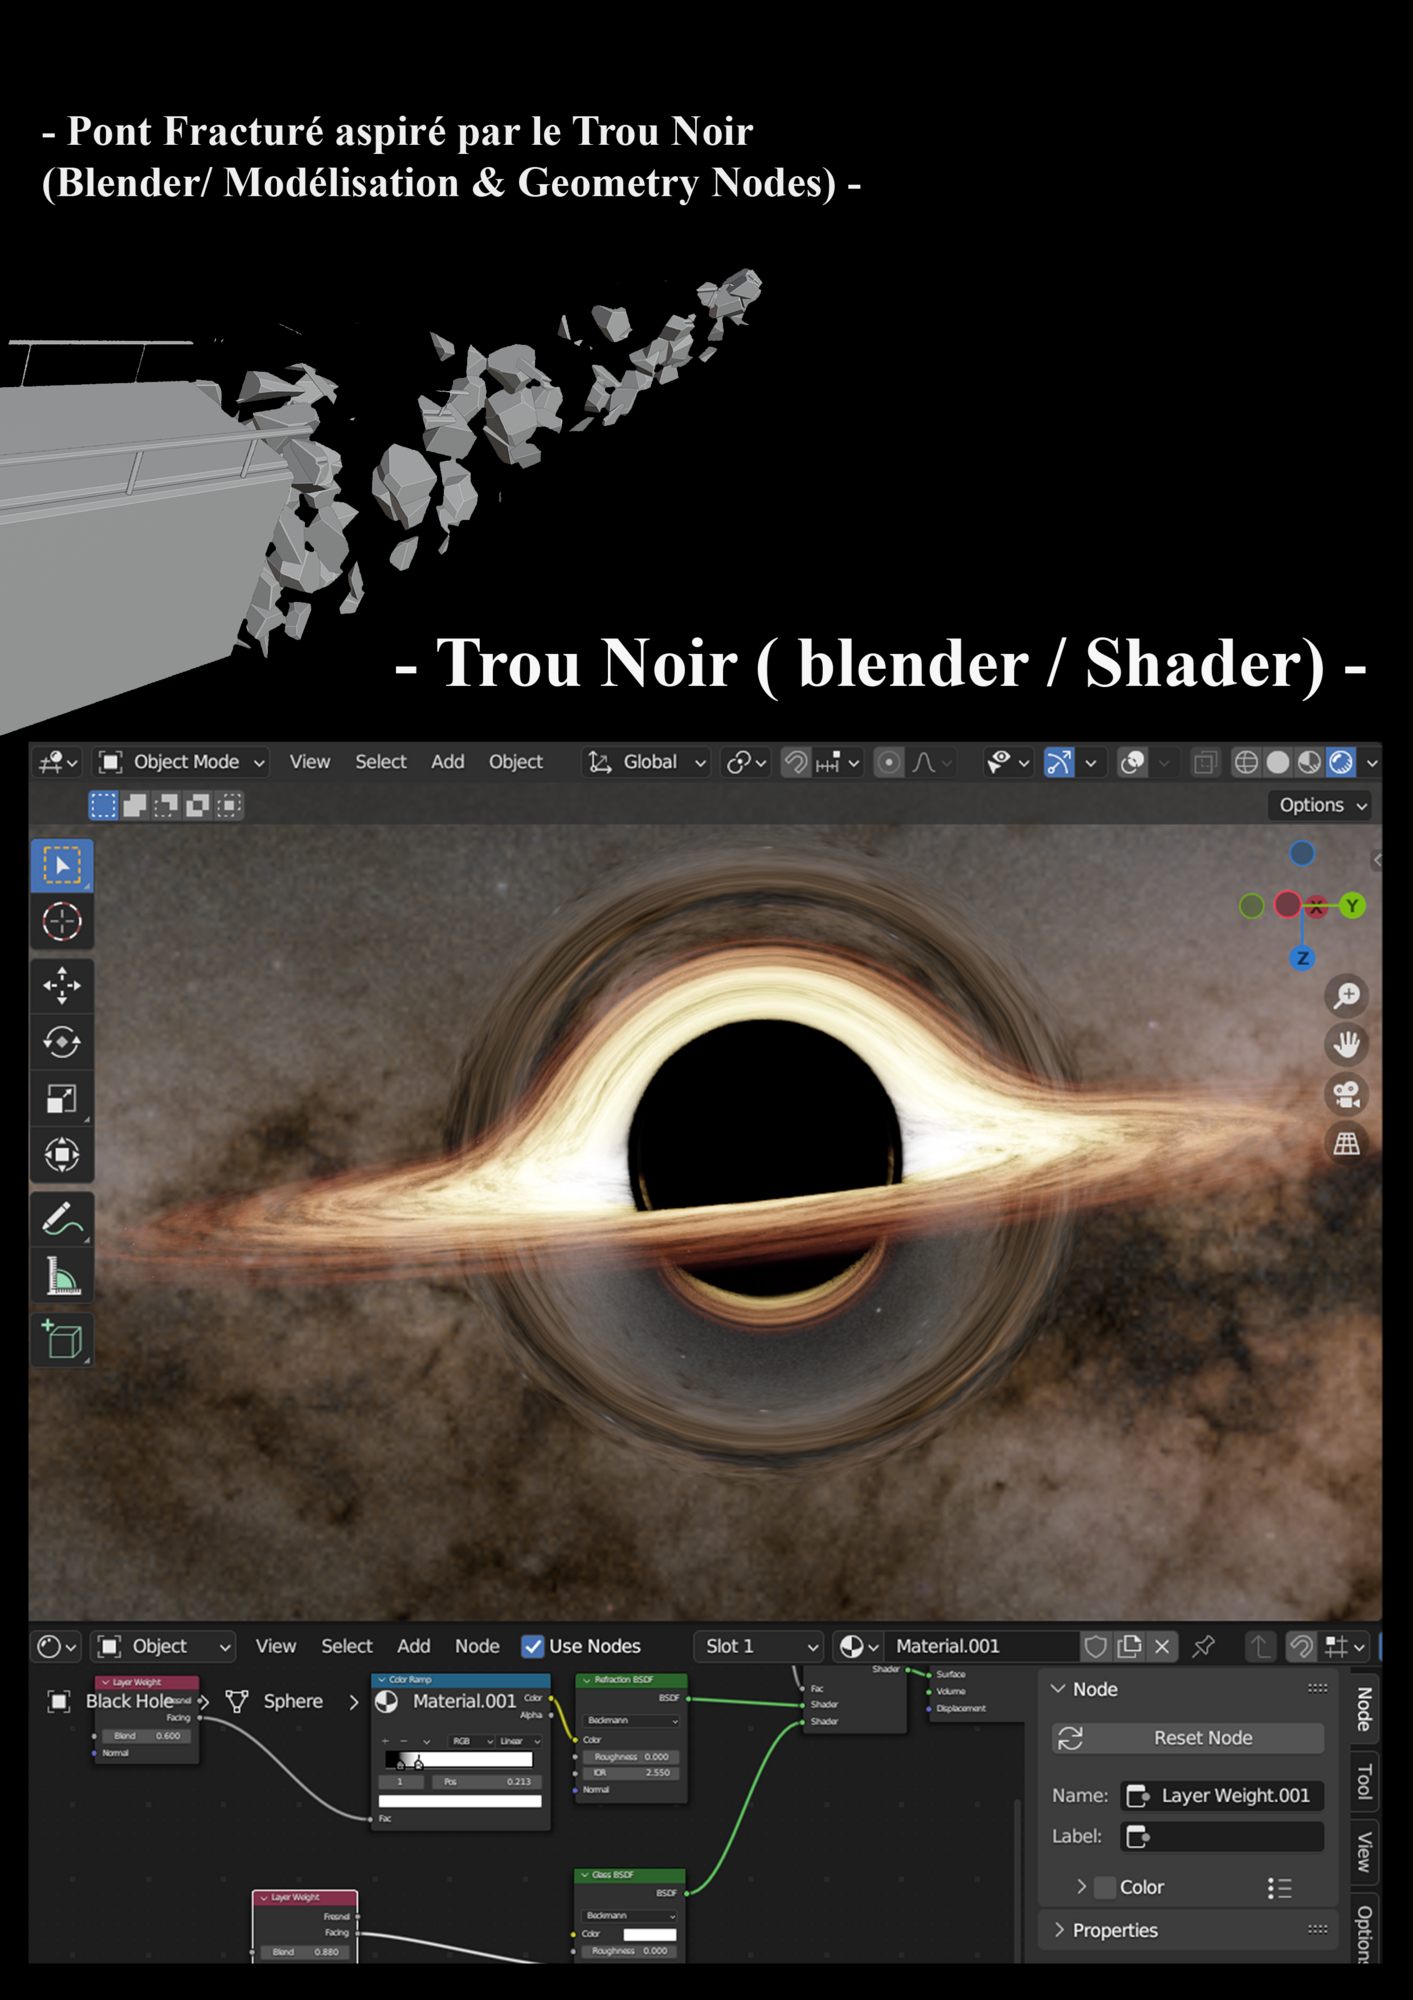Select the Select Box tool in viewport toolbar
Viewport: 1413px width, 2000px height.
[62, 866]
